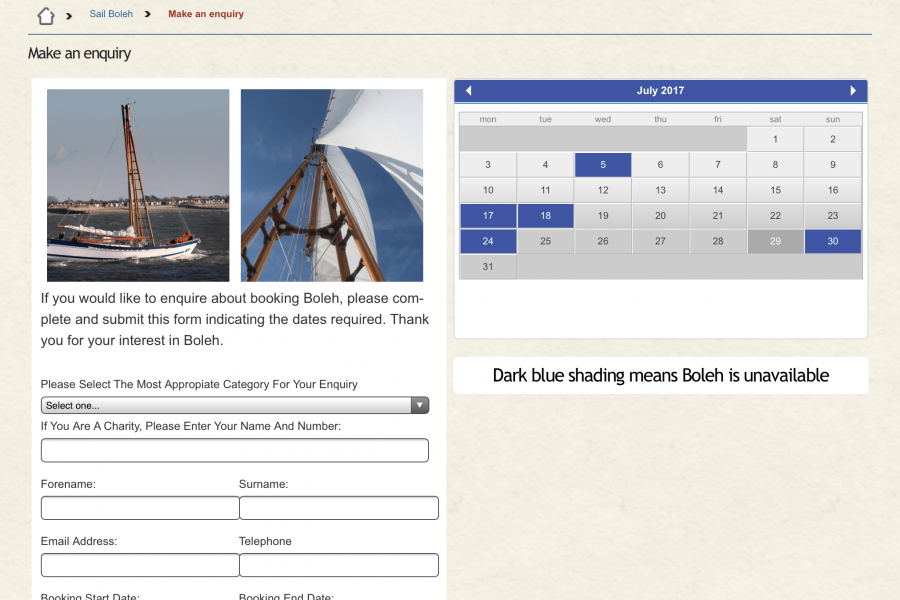This screenshot has width=900, height=600.
Task: Select July 19 in the calendar
Action: click(x=603, y=216)
